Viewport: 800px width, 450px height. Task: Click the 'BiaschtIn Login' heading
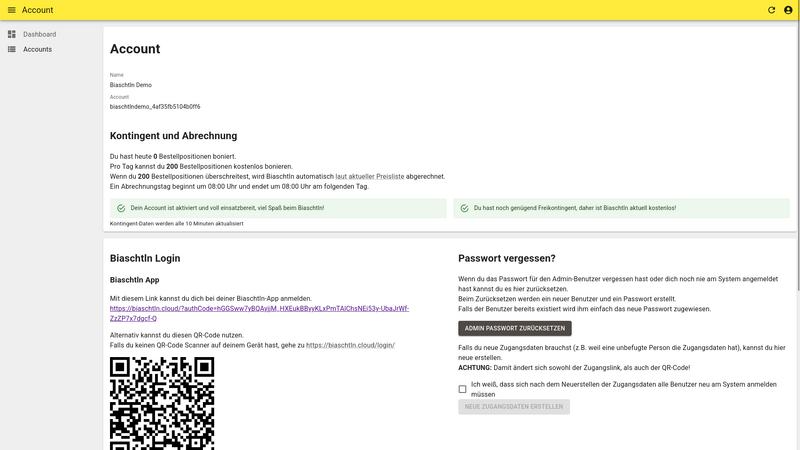145,258
